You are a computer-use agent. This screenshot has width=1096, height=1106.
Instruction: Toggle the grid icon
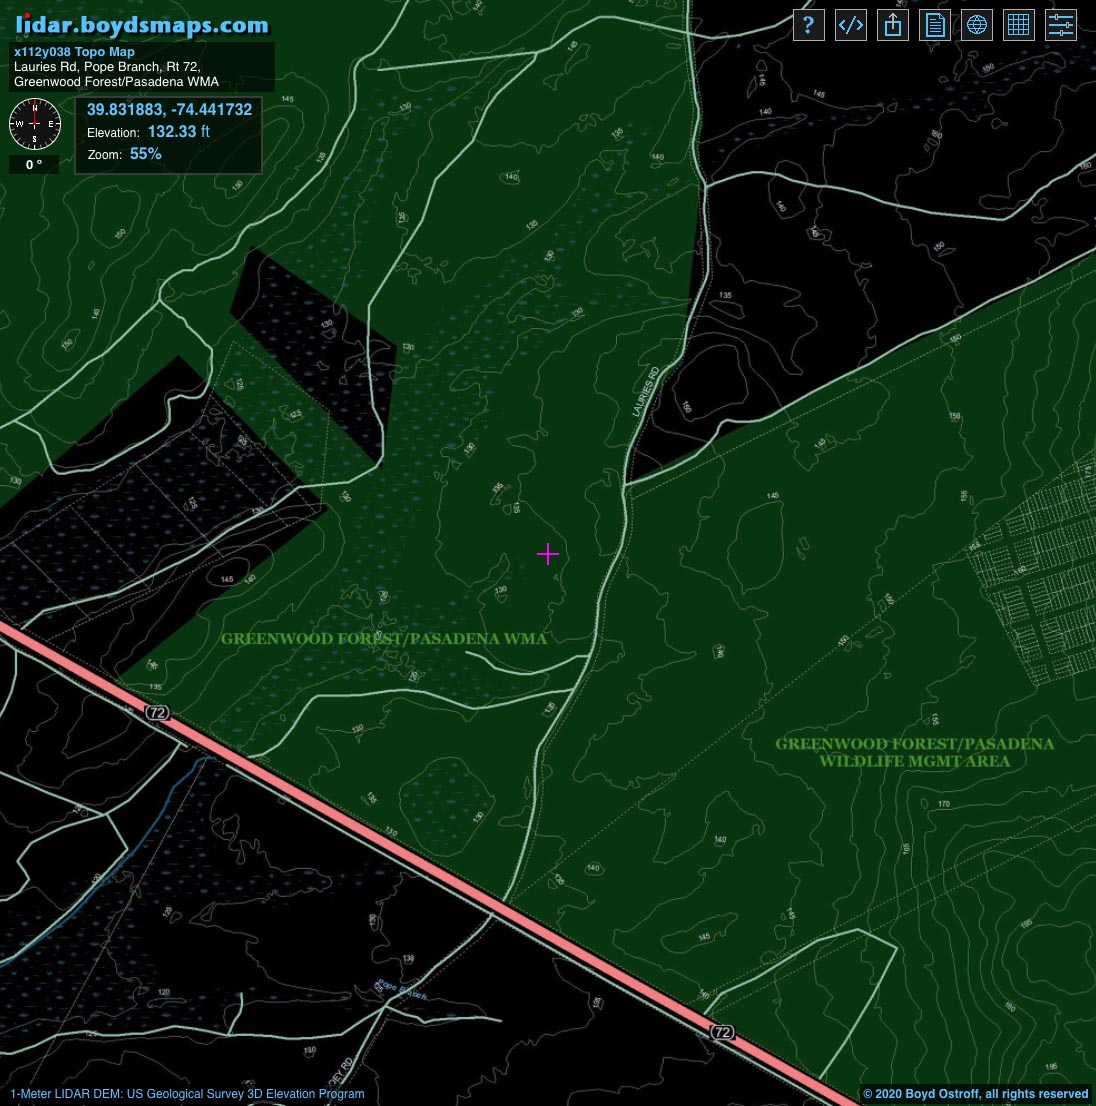pos(1018,25)
